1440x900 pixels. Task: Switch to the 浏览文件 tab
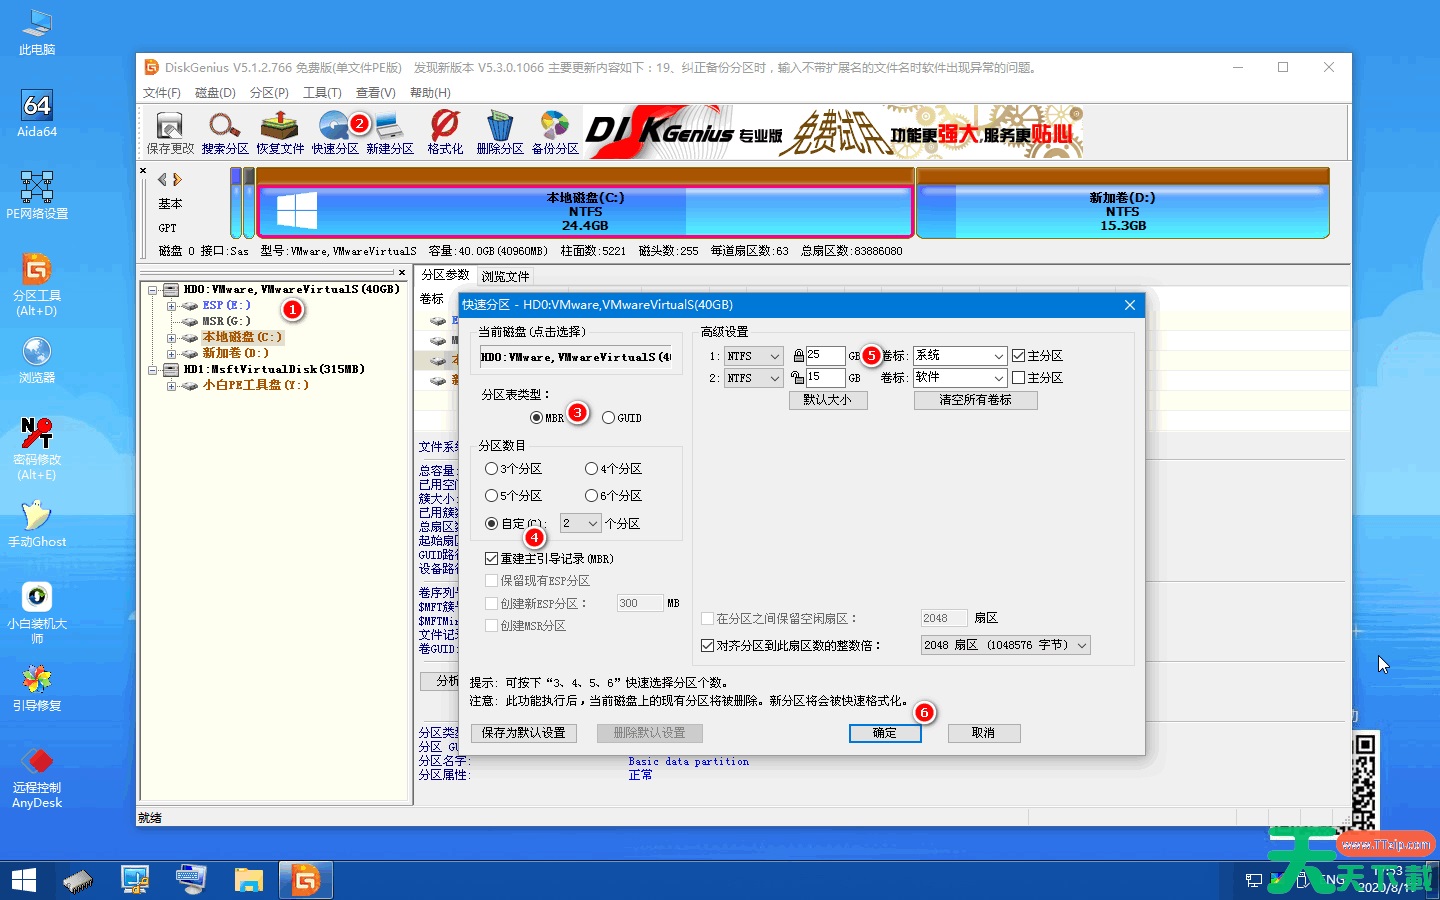point(505,277)
